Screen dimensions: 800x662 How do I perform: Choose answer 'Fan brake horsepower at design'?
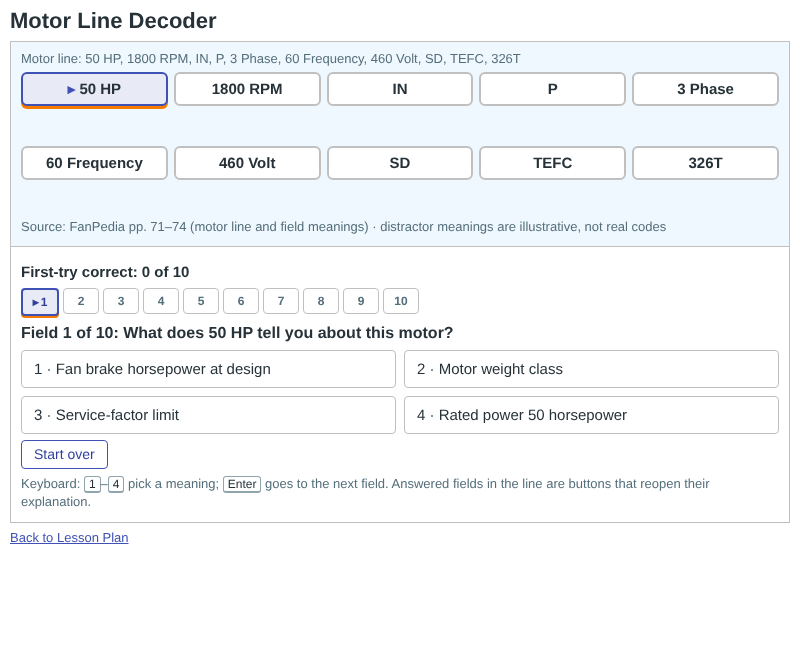pos(209,369)
